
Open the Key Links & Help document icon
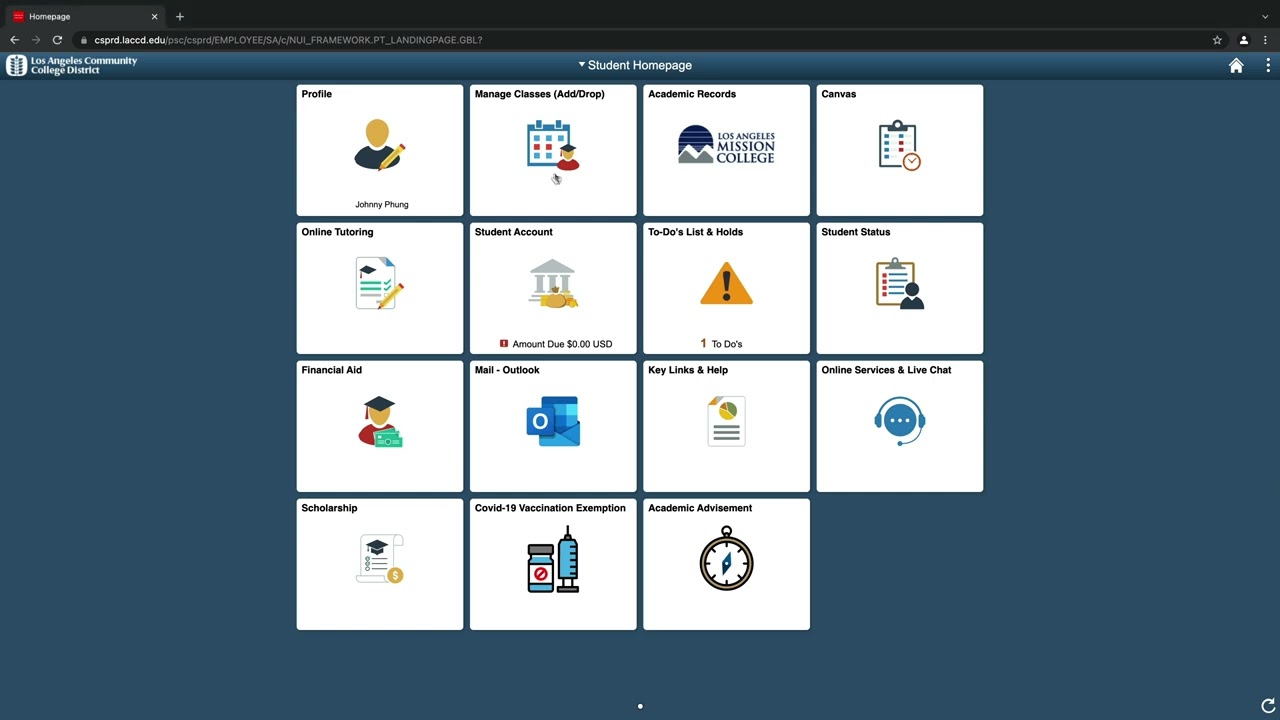726,421
